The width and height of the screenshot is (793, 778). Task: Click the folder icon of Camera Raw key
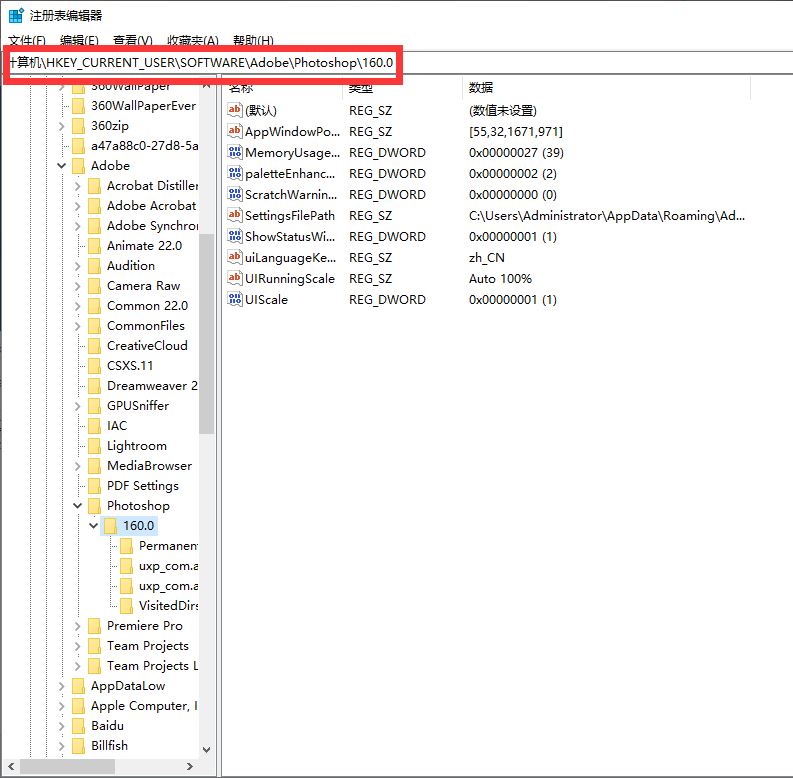pos(94,286)
